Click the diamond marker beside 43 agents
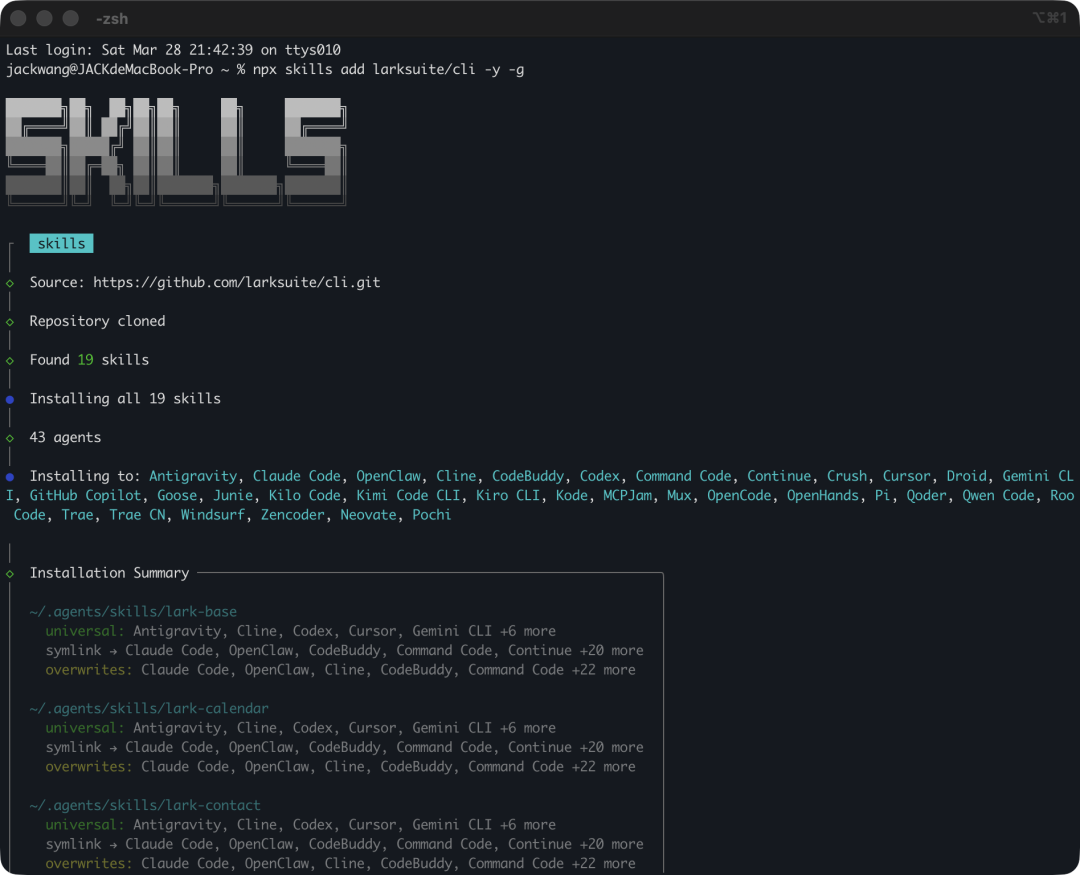Image resolution: width=1080 pixels, height=875 pixels. point(10,438)
